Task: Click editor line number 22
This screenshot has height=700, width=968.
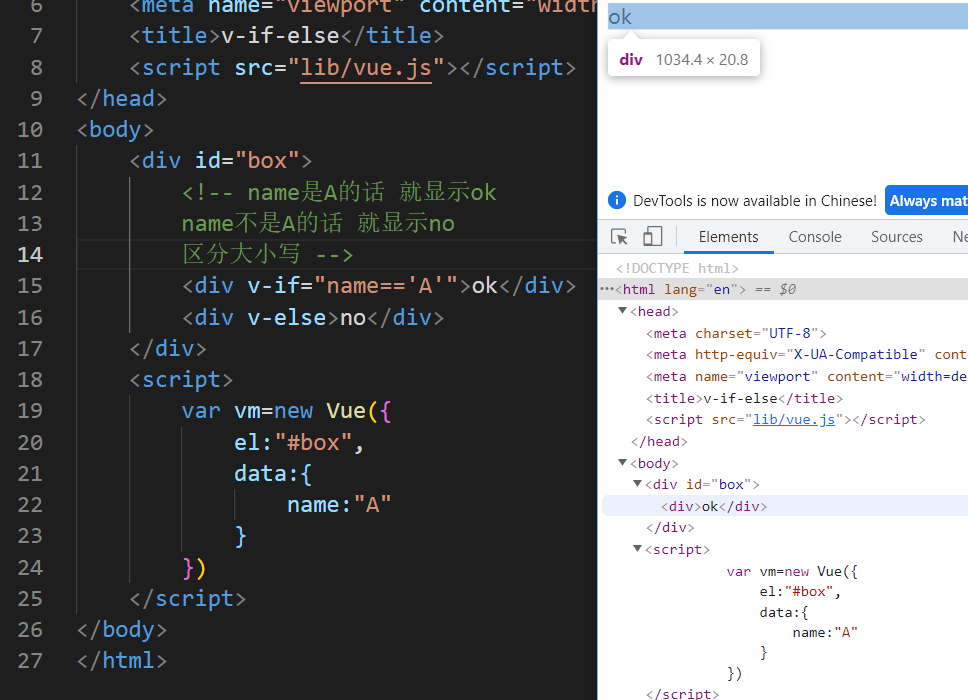Action: (x=30, y=505)
